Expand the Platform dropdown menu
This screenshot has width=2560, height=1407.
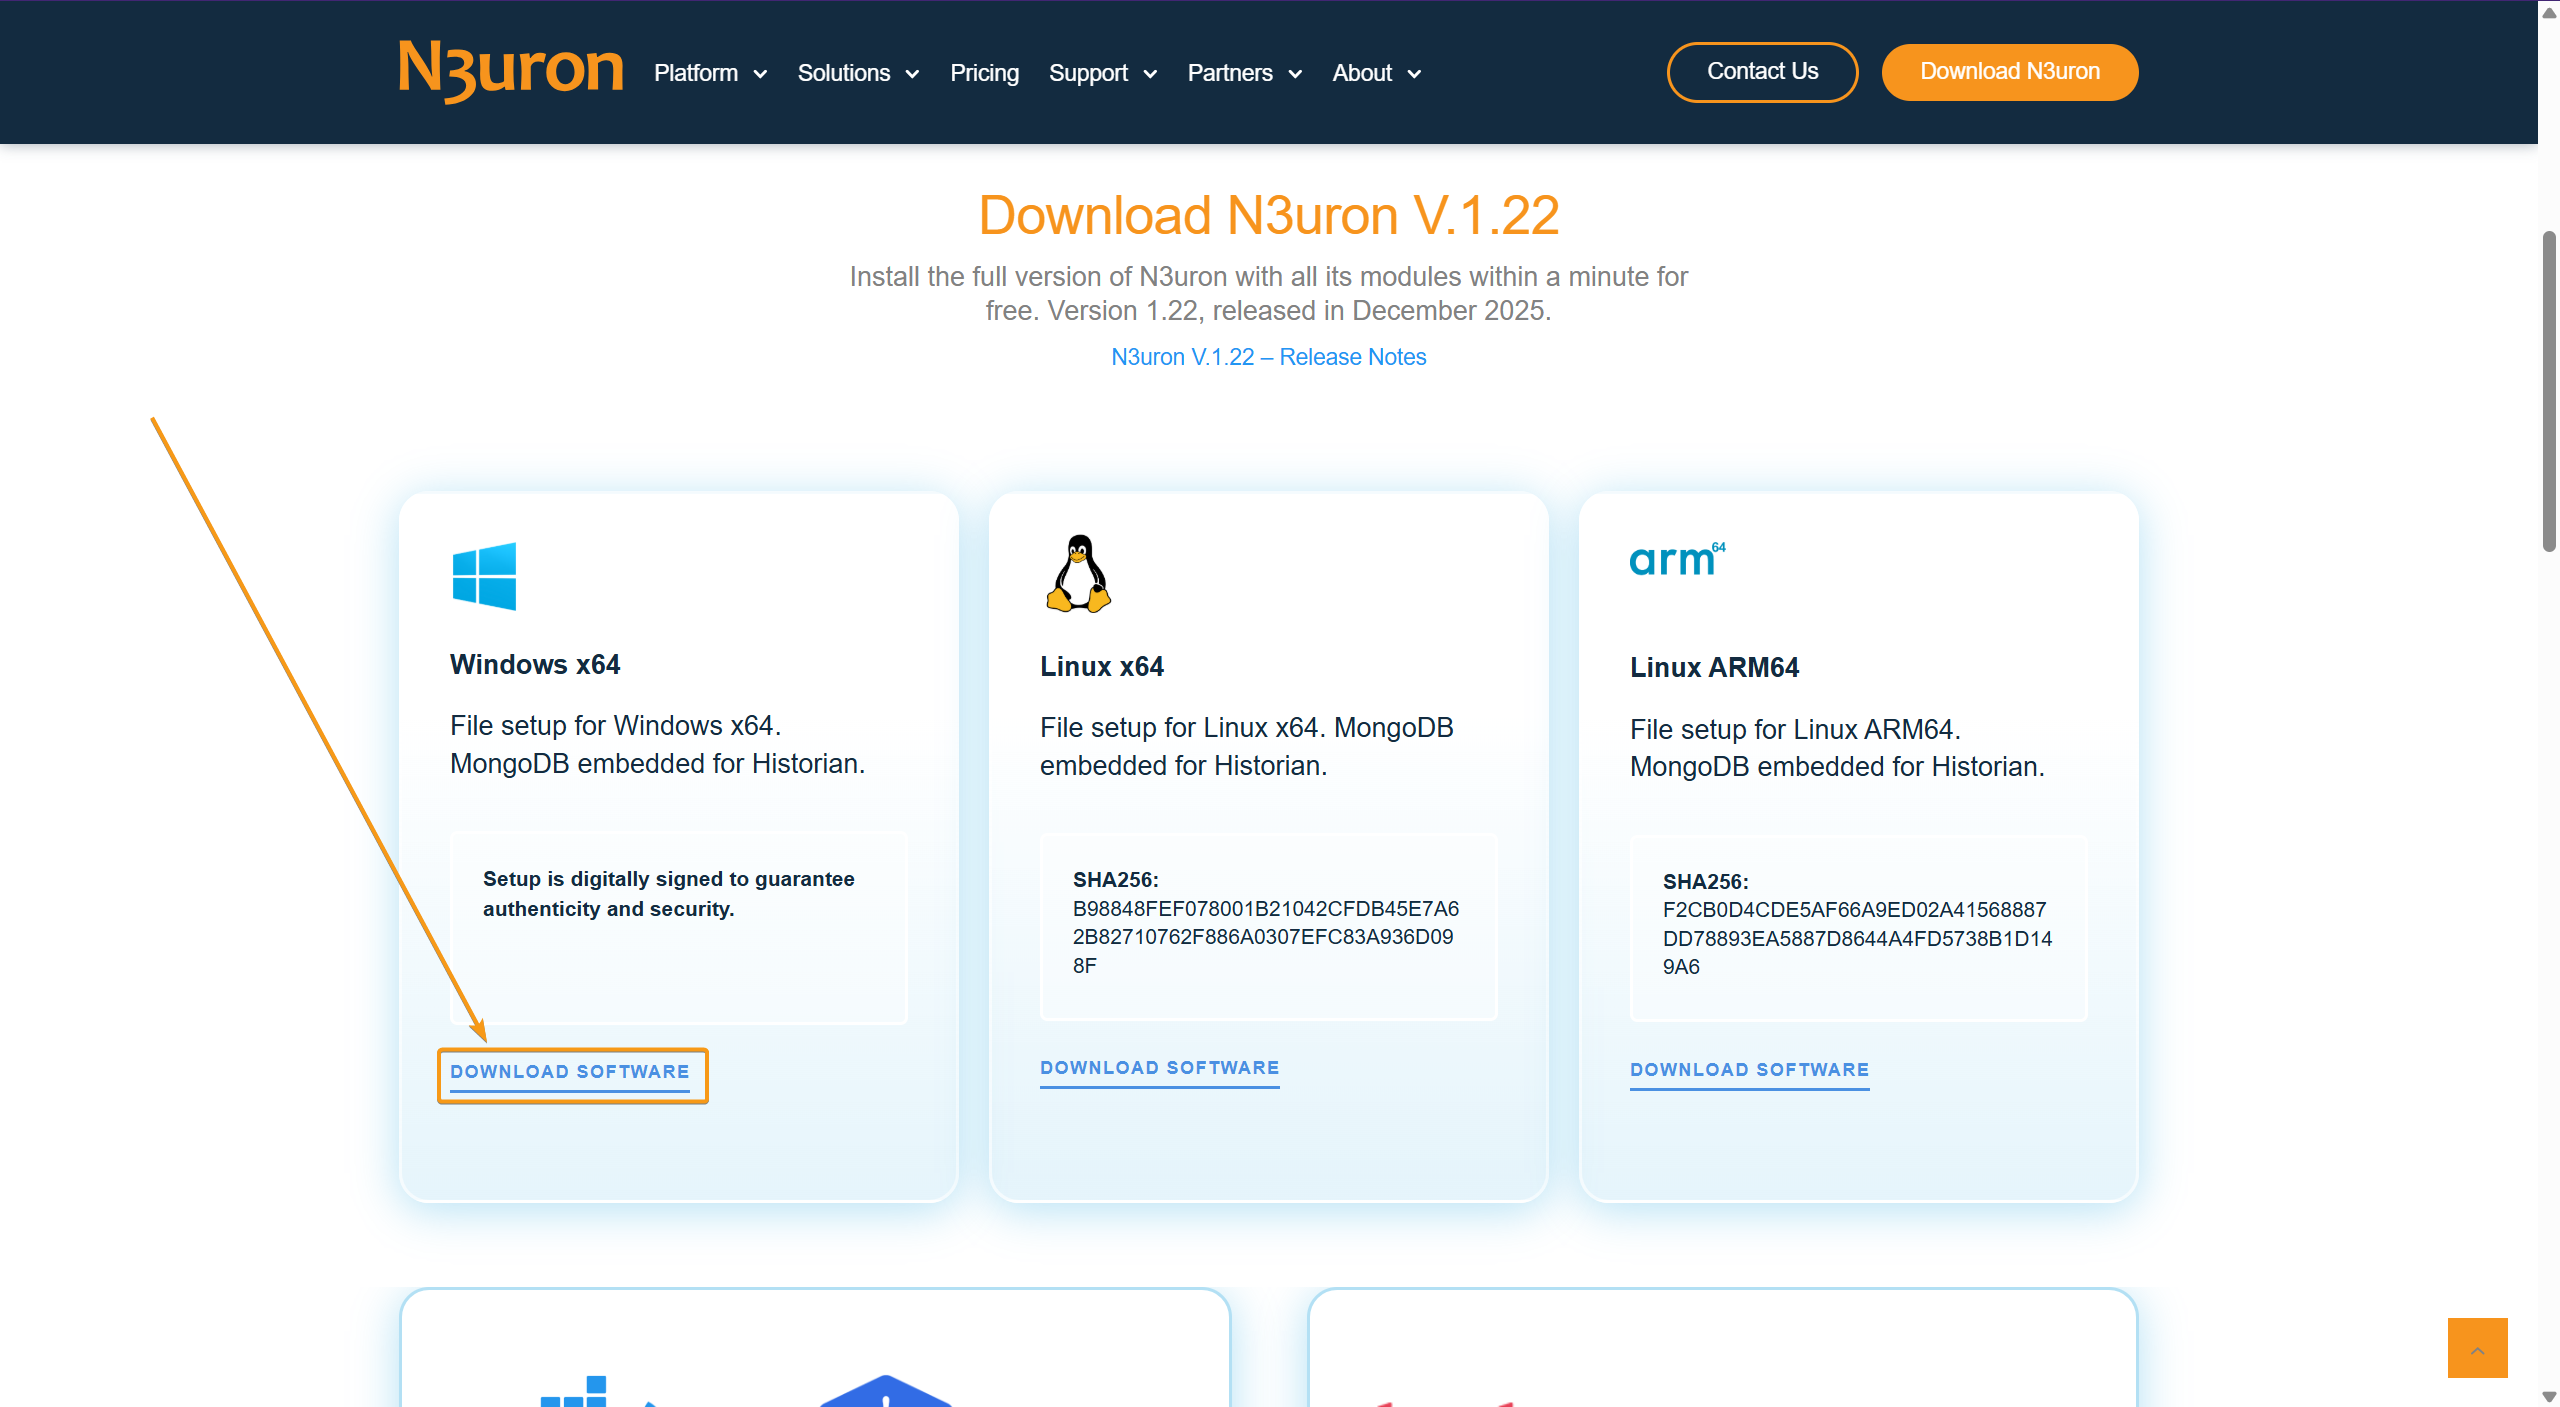tap(710, 73)
